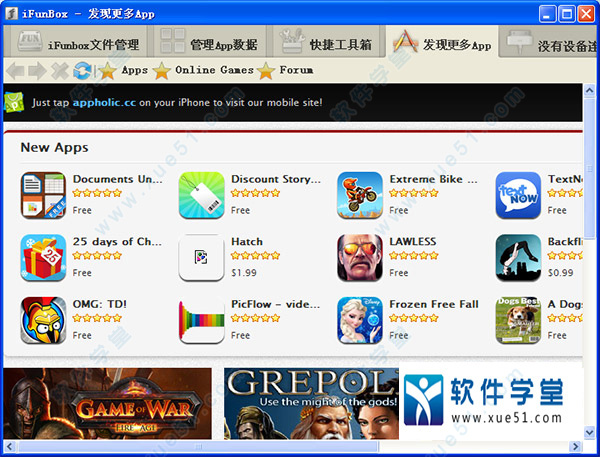Open the OMG: TD! title link
The height and width of the screenshot is (457, 600).
pos(99,304)
